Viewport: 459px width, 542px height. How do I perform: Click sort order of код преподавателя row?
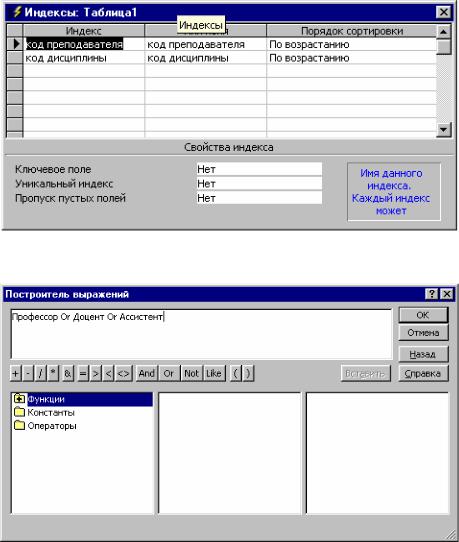tap(352, 44)
